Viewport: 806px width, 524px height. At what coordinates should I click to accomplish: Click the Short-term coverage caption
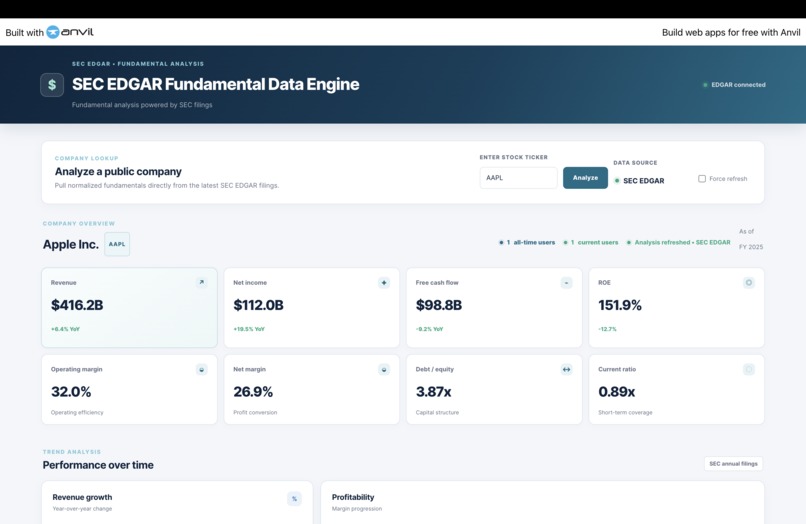click(x=625, y=412)
